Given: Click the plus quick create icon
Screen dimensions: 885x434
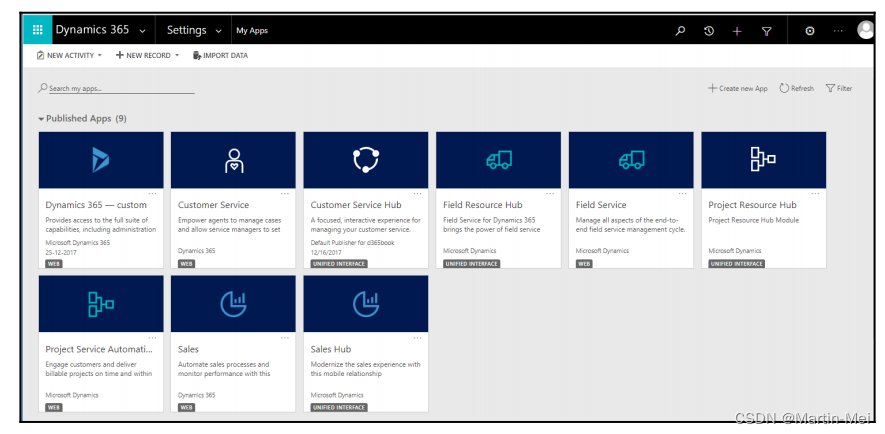Looking at the screenshot, I should click(737, 32).
